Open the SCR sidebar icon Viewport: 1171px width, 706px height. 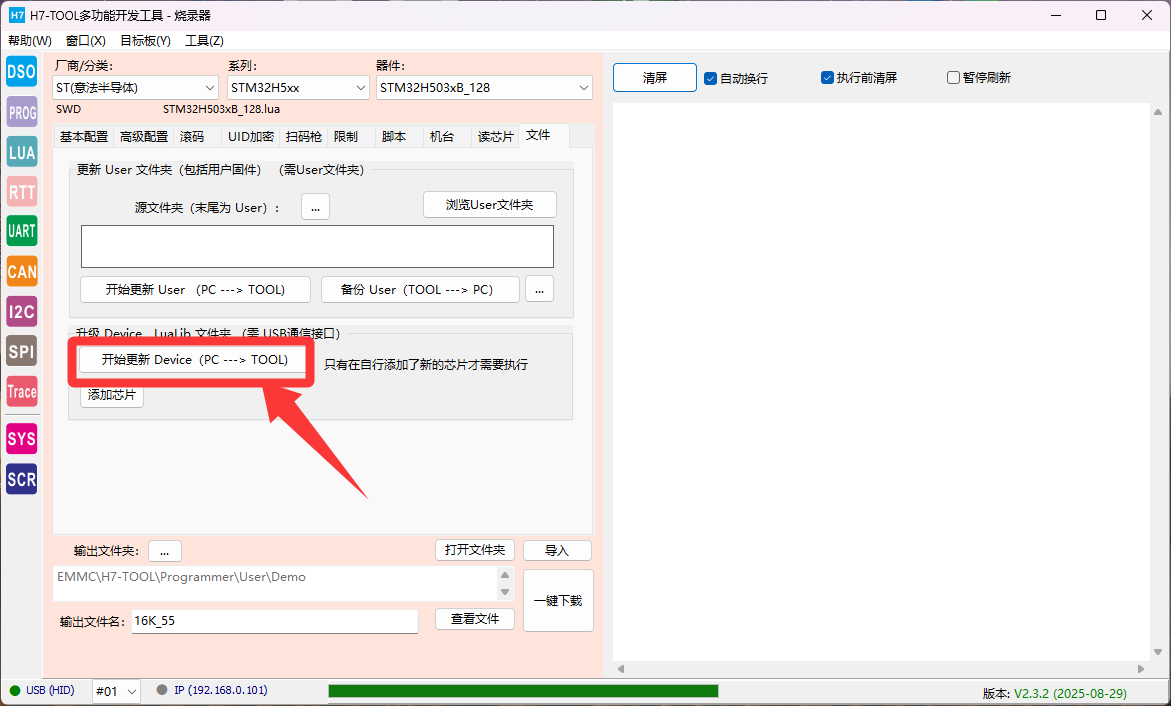pyautogui.click(x=22, y=479)
